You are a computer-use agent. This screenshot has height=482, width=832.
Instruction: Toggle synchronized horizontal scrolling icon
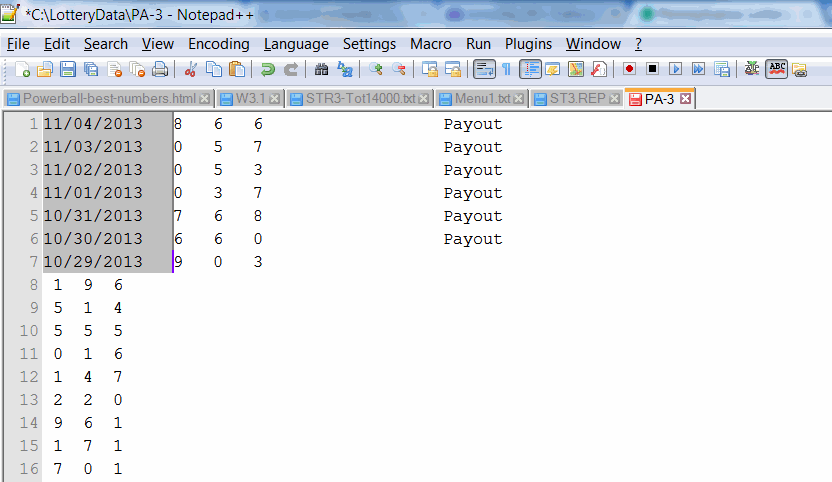(453, 70)
